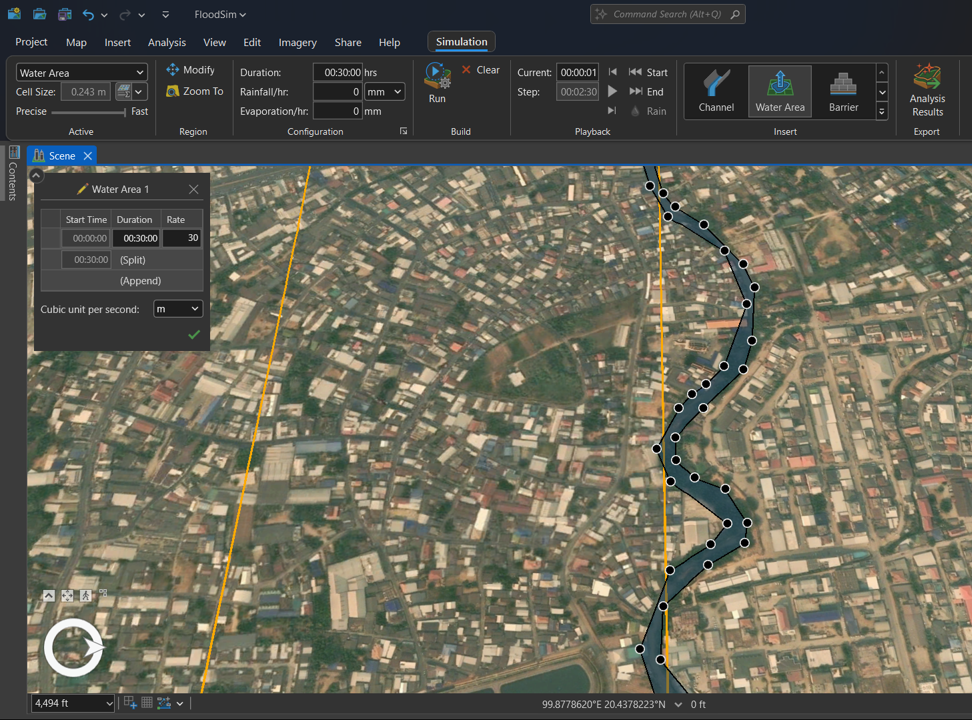972x720 pixels.
Task: Click the Clear build button
Action: tap(480, 70)
